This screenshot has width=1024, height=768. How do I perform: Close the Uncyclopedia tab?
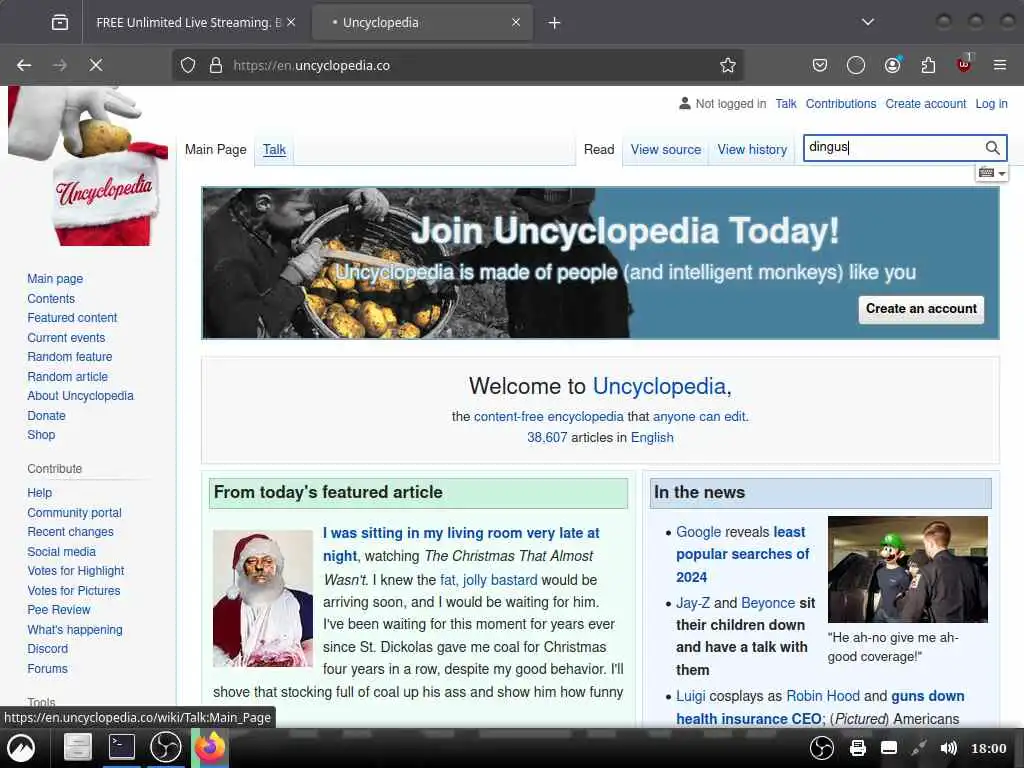click(x=516, y=22)
